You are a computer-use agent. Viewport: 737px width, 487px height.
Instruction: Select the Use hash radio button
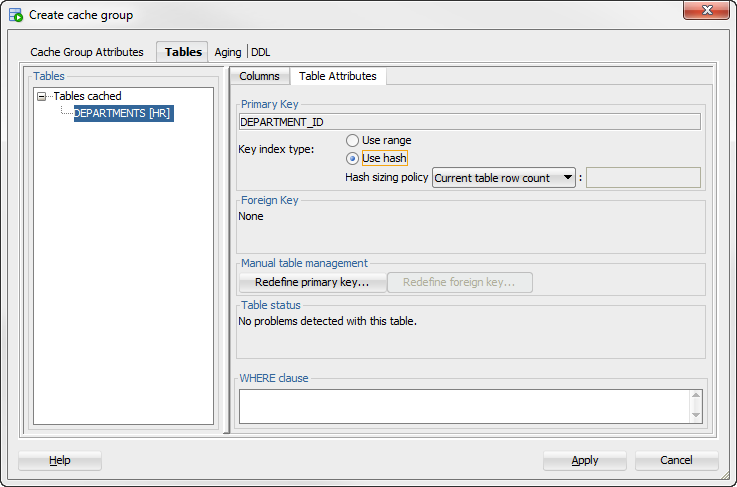(353, 158)
